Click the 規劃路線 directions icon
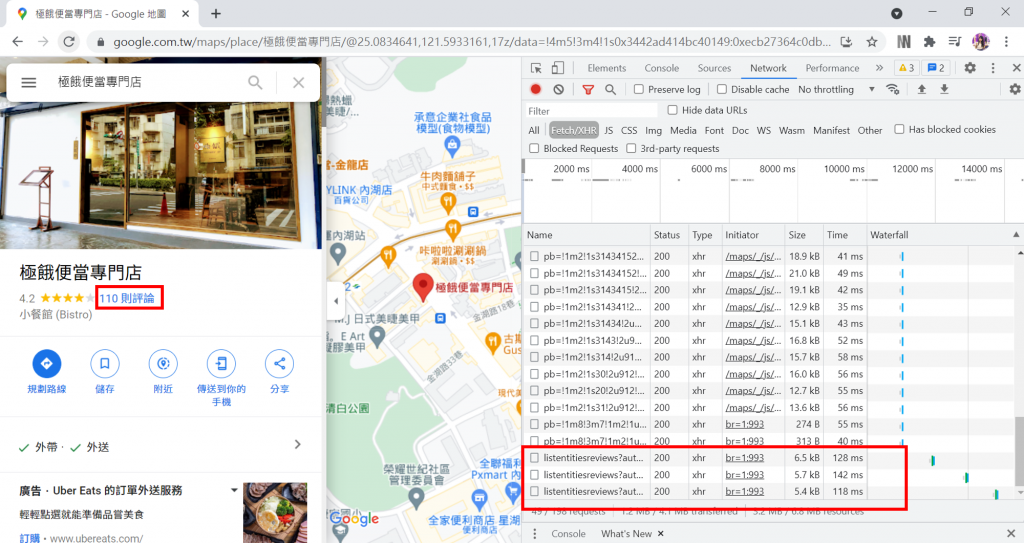1024x543 pixels. [46, 364]
